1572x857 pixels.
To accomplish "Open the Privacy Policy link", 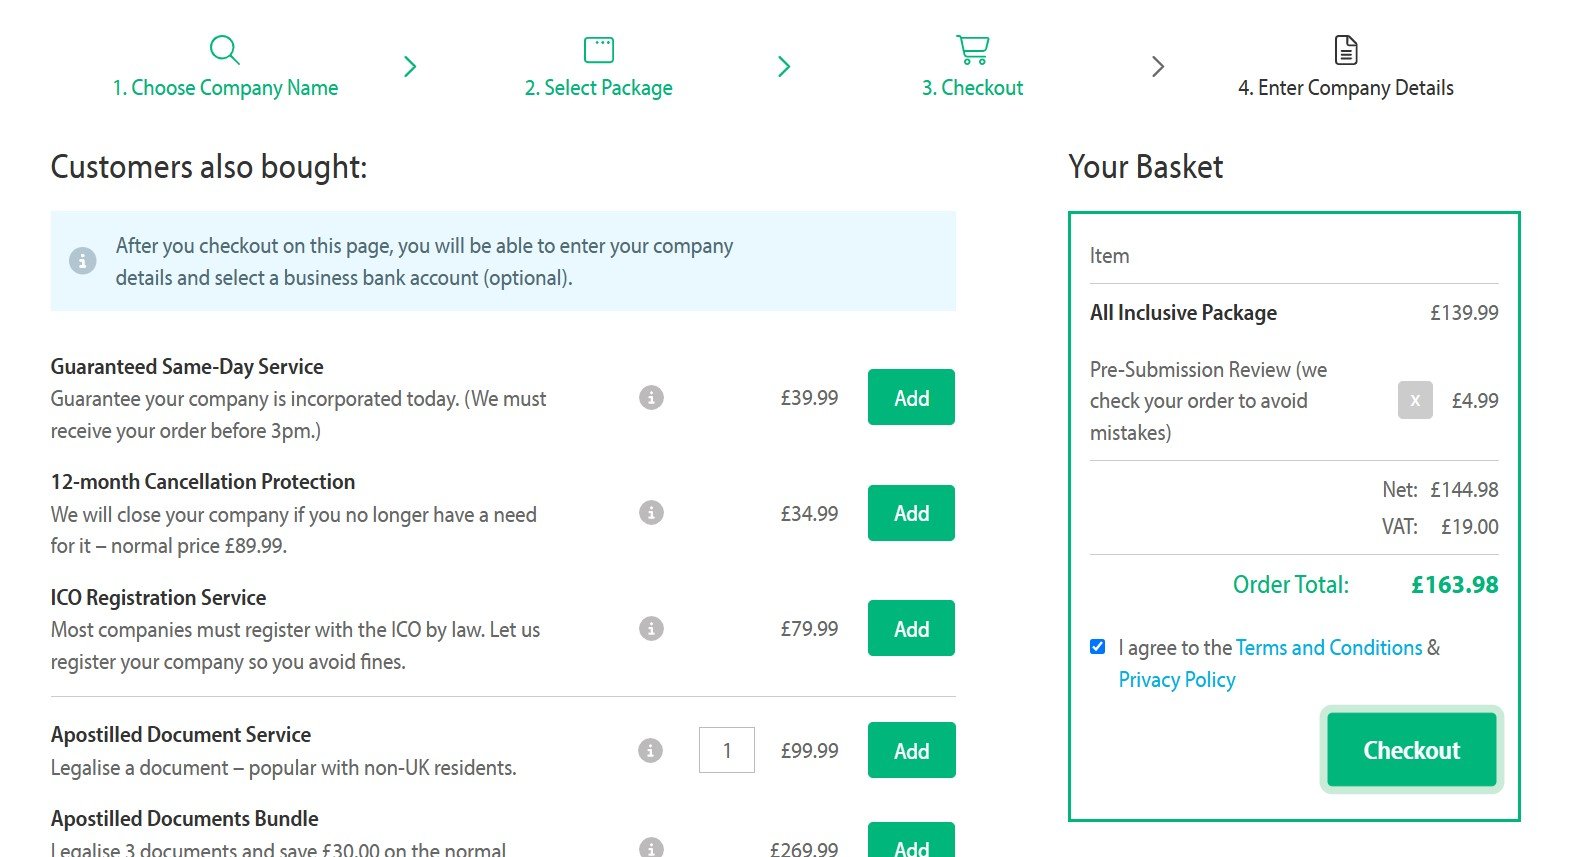I will 1177,680.
